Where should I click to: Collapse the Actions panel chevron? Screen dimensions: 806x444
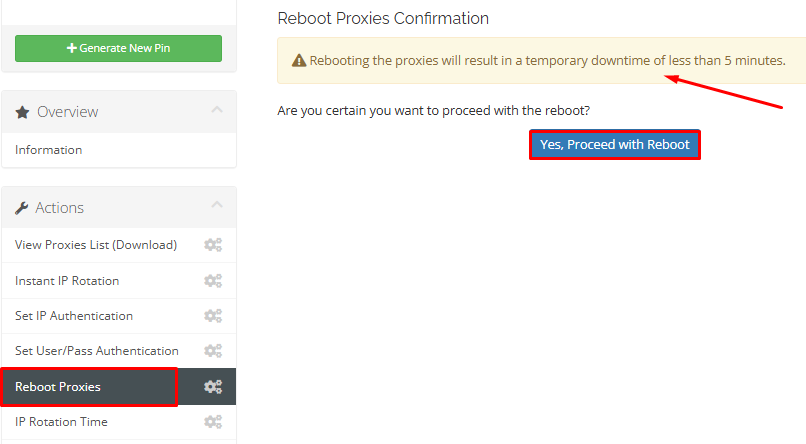[x=216, y=206]
